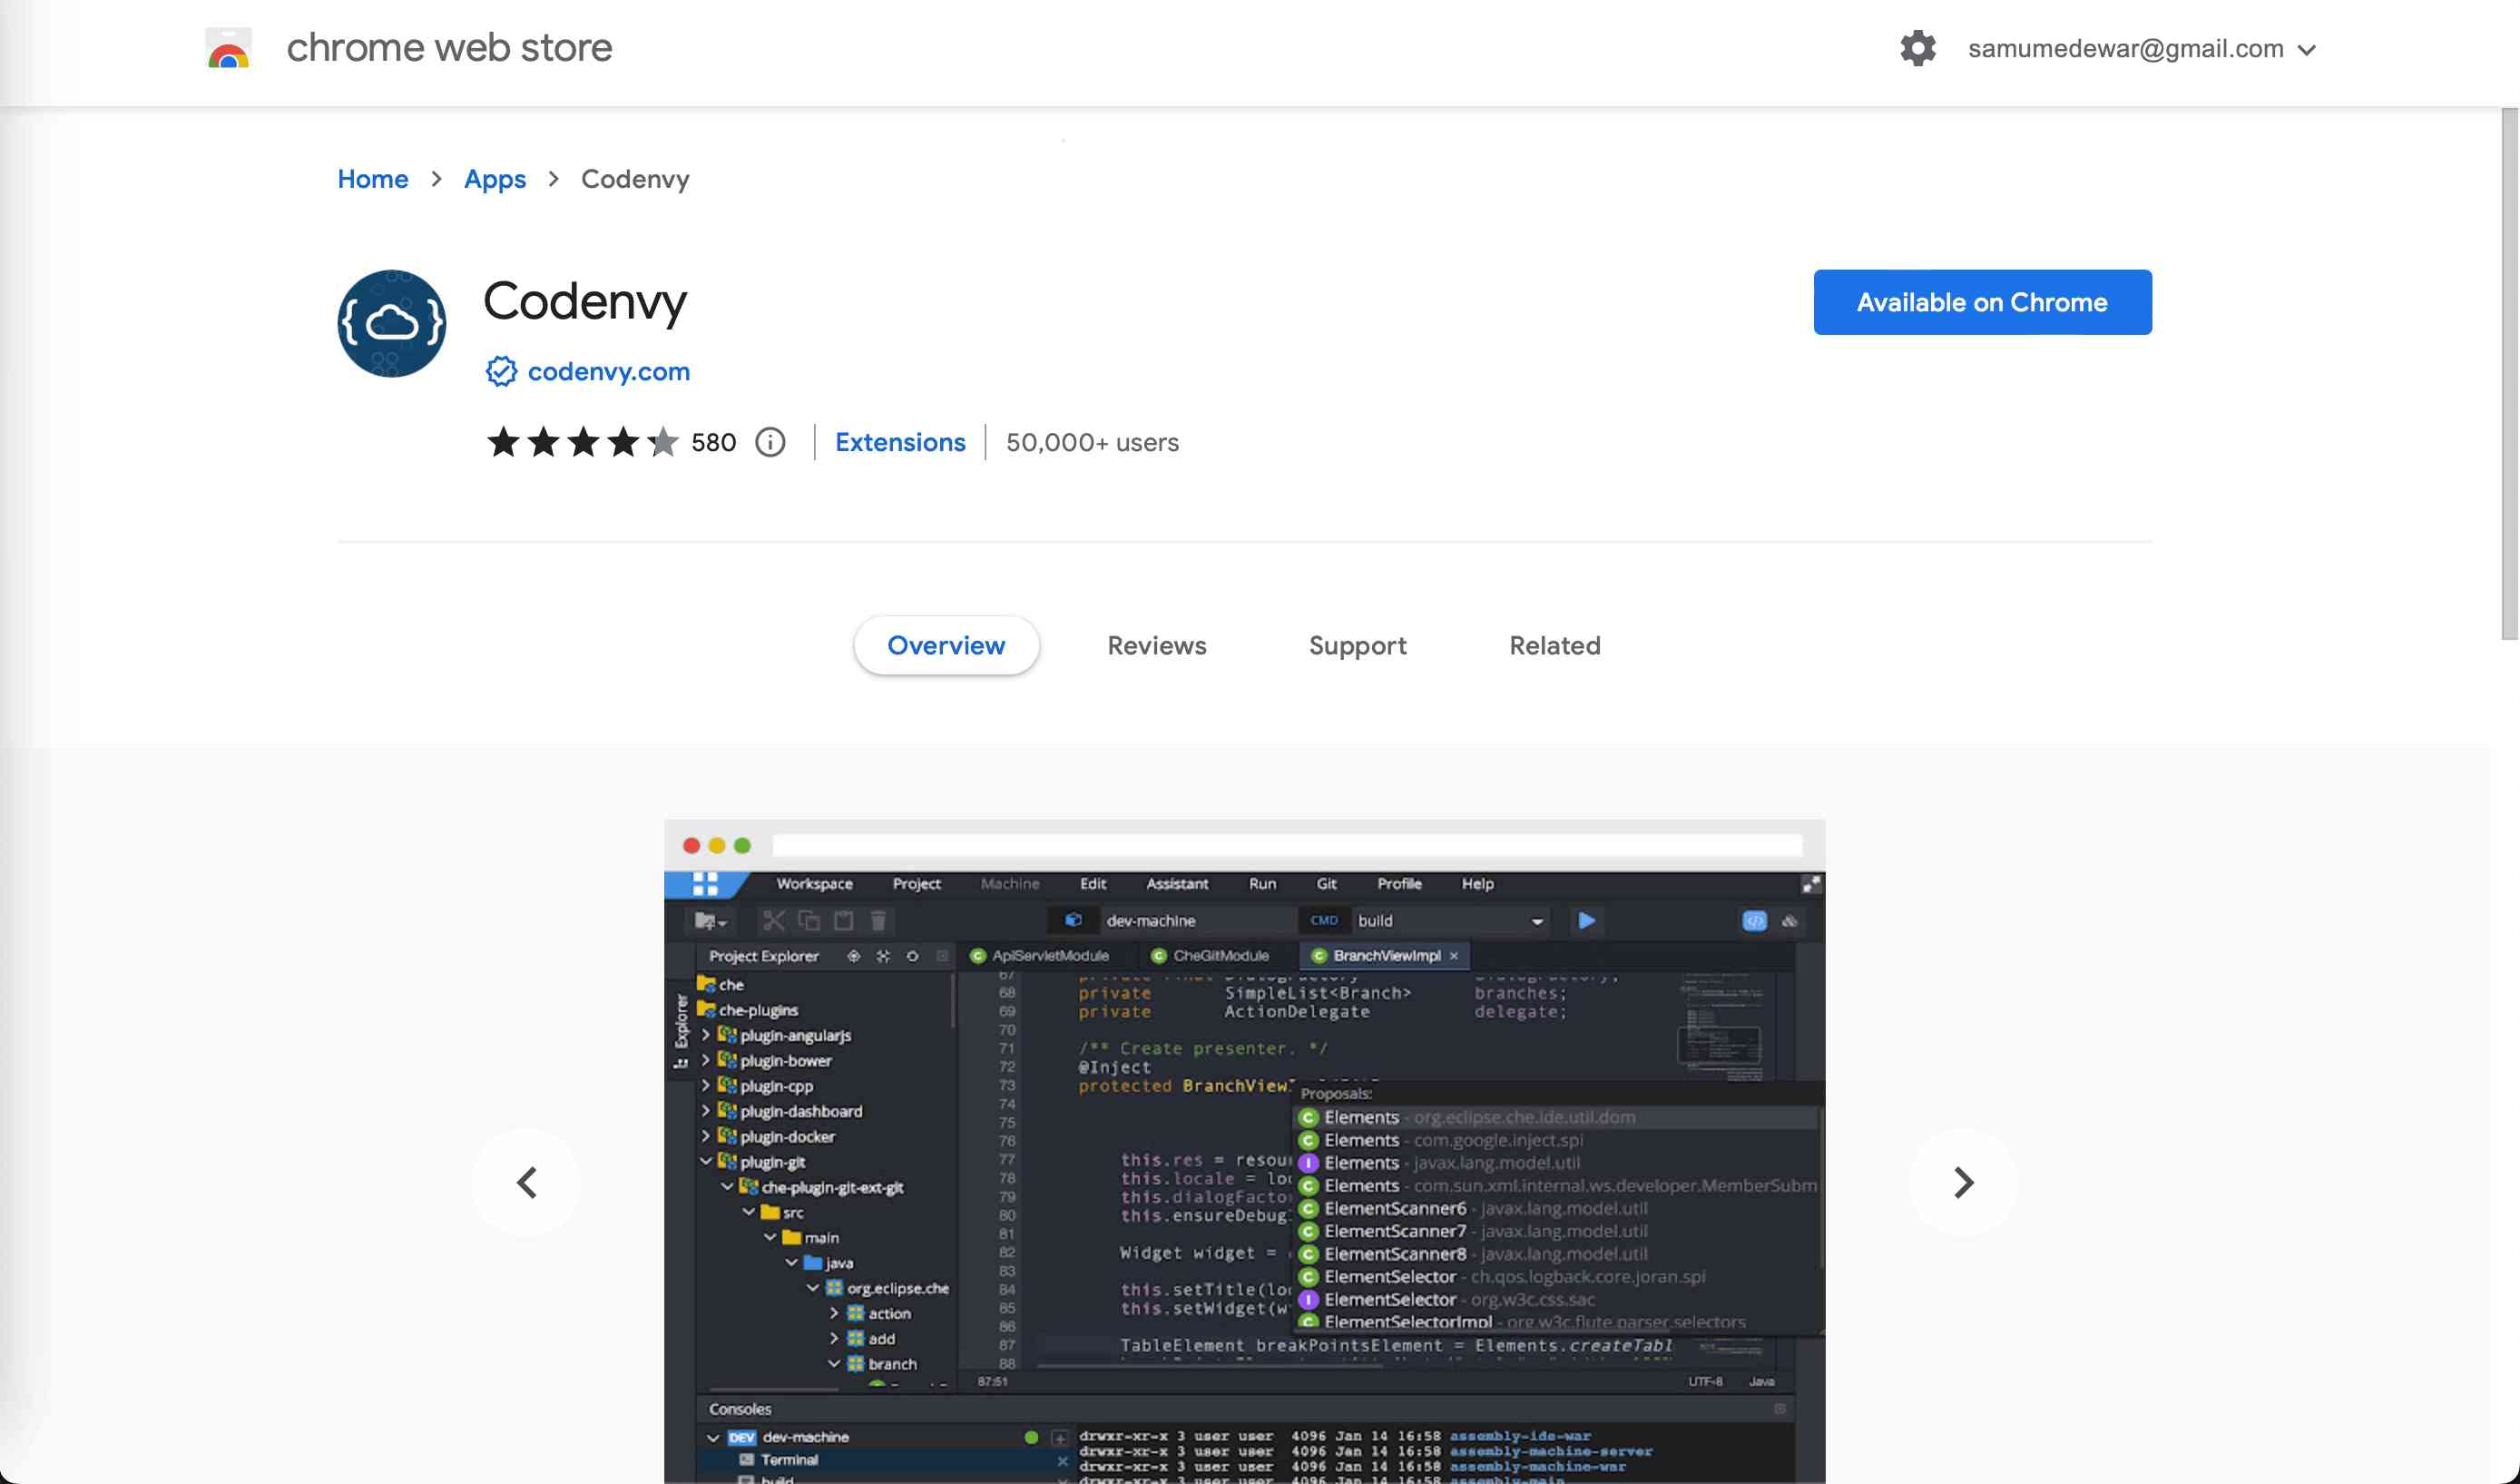
Task: Select the Cut tool in the IDE toolbar
Action: [x=773, y=920]
